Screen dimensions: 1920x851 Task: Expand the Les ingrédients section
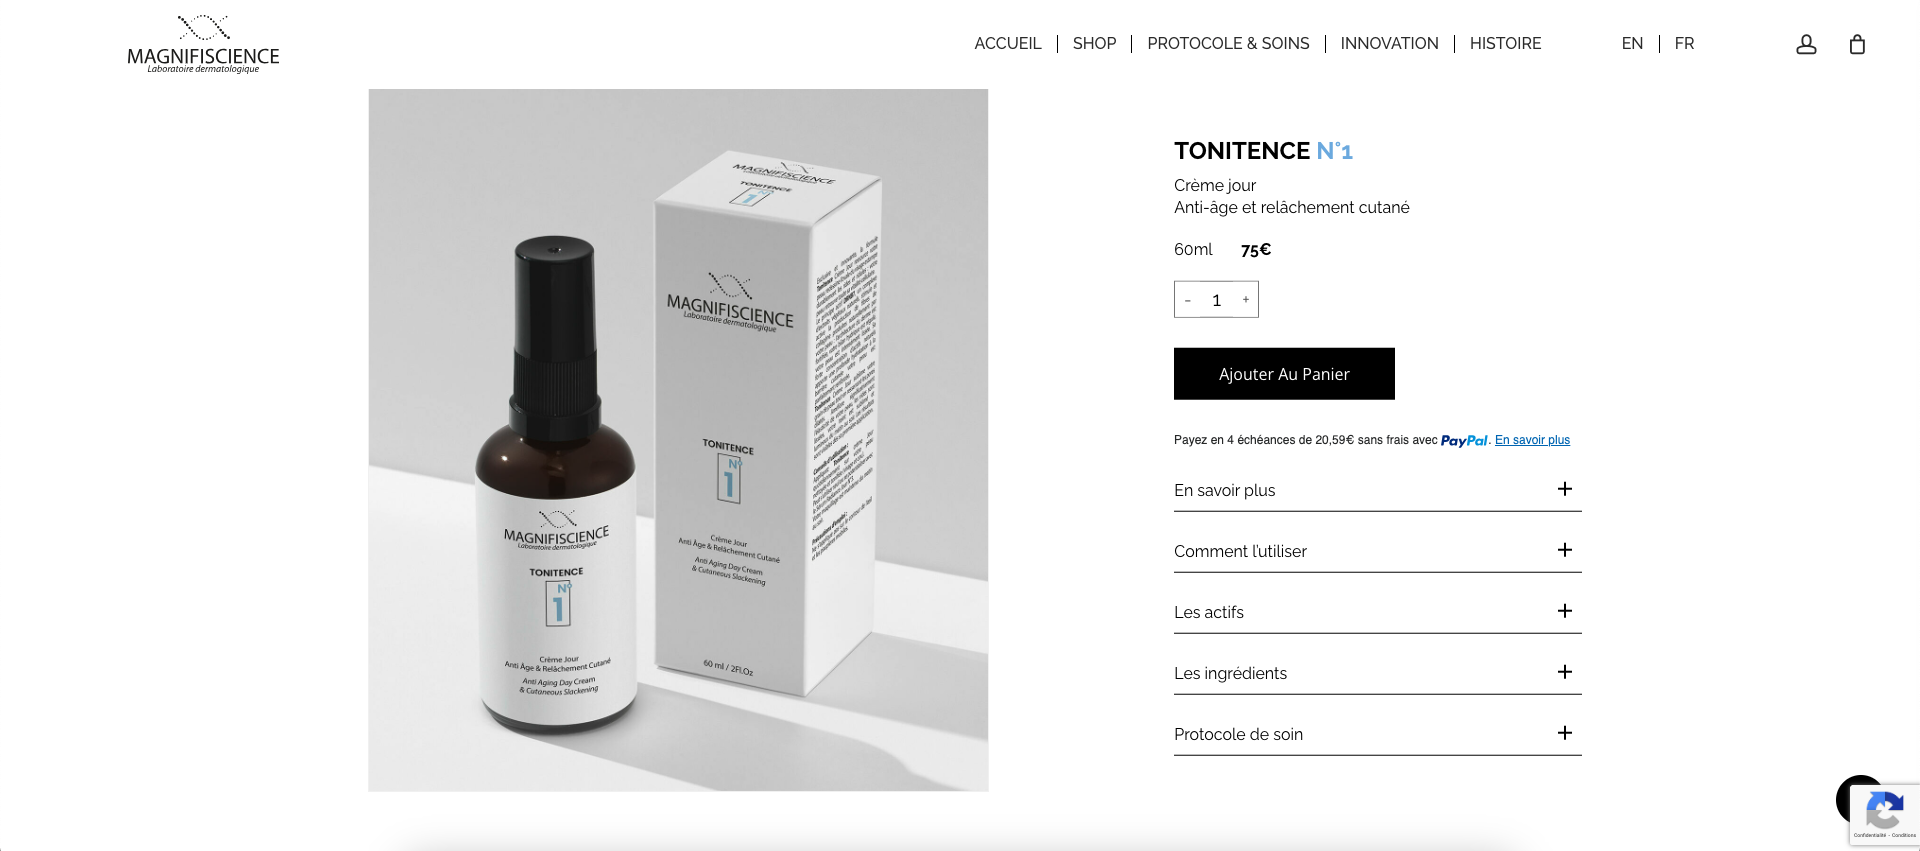tap(1377, 673)
